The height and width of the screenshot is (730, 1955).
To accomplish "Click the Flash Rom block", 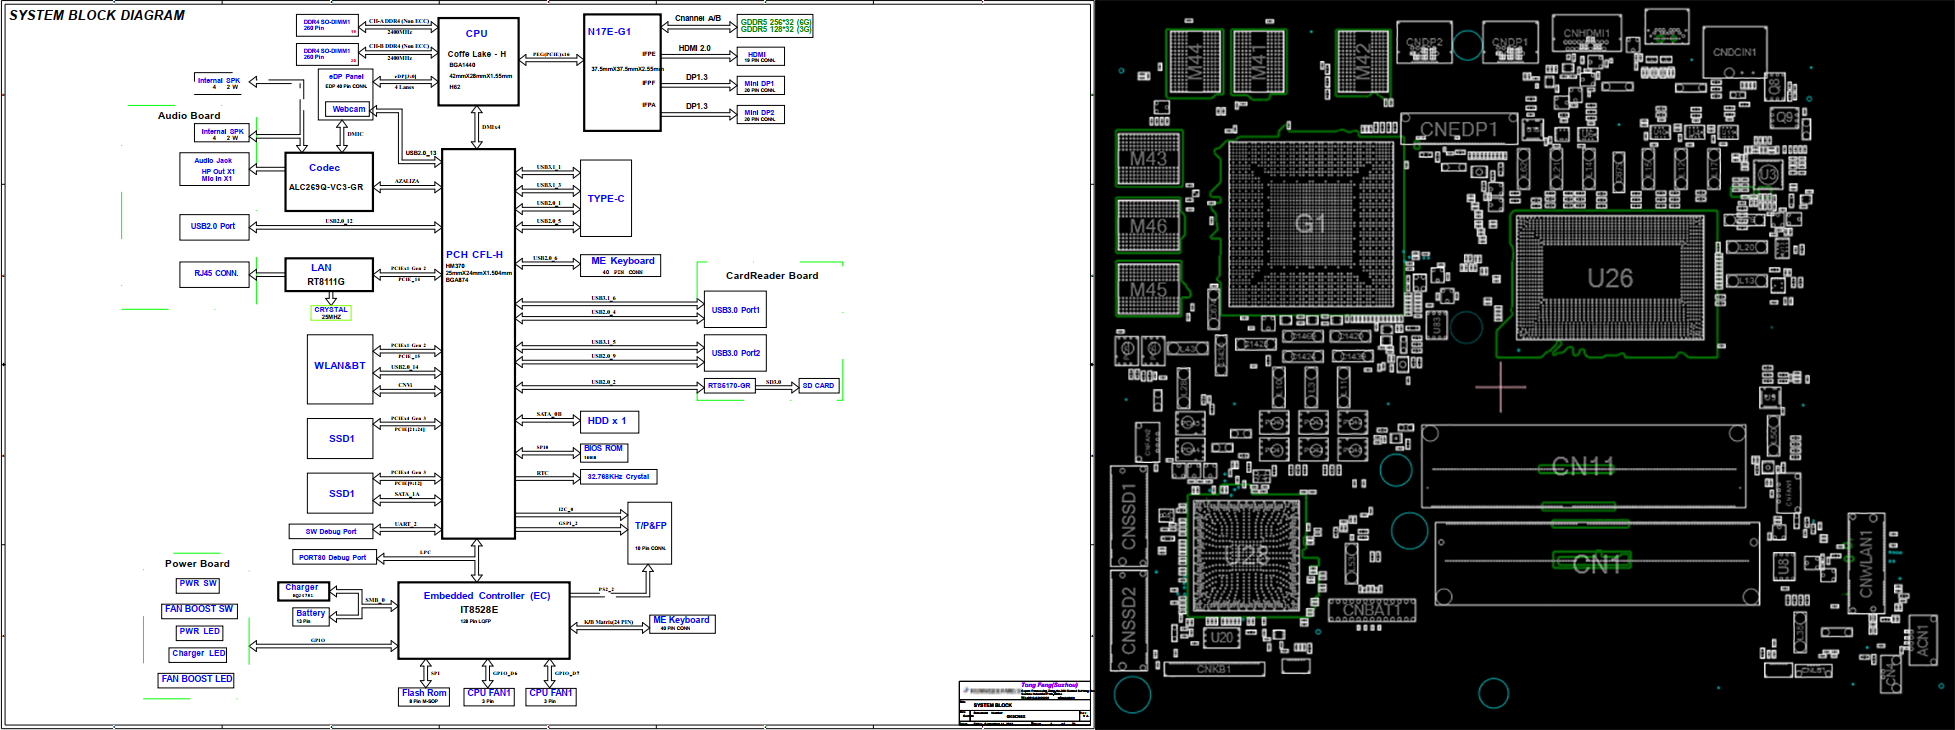I will 424,696.
